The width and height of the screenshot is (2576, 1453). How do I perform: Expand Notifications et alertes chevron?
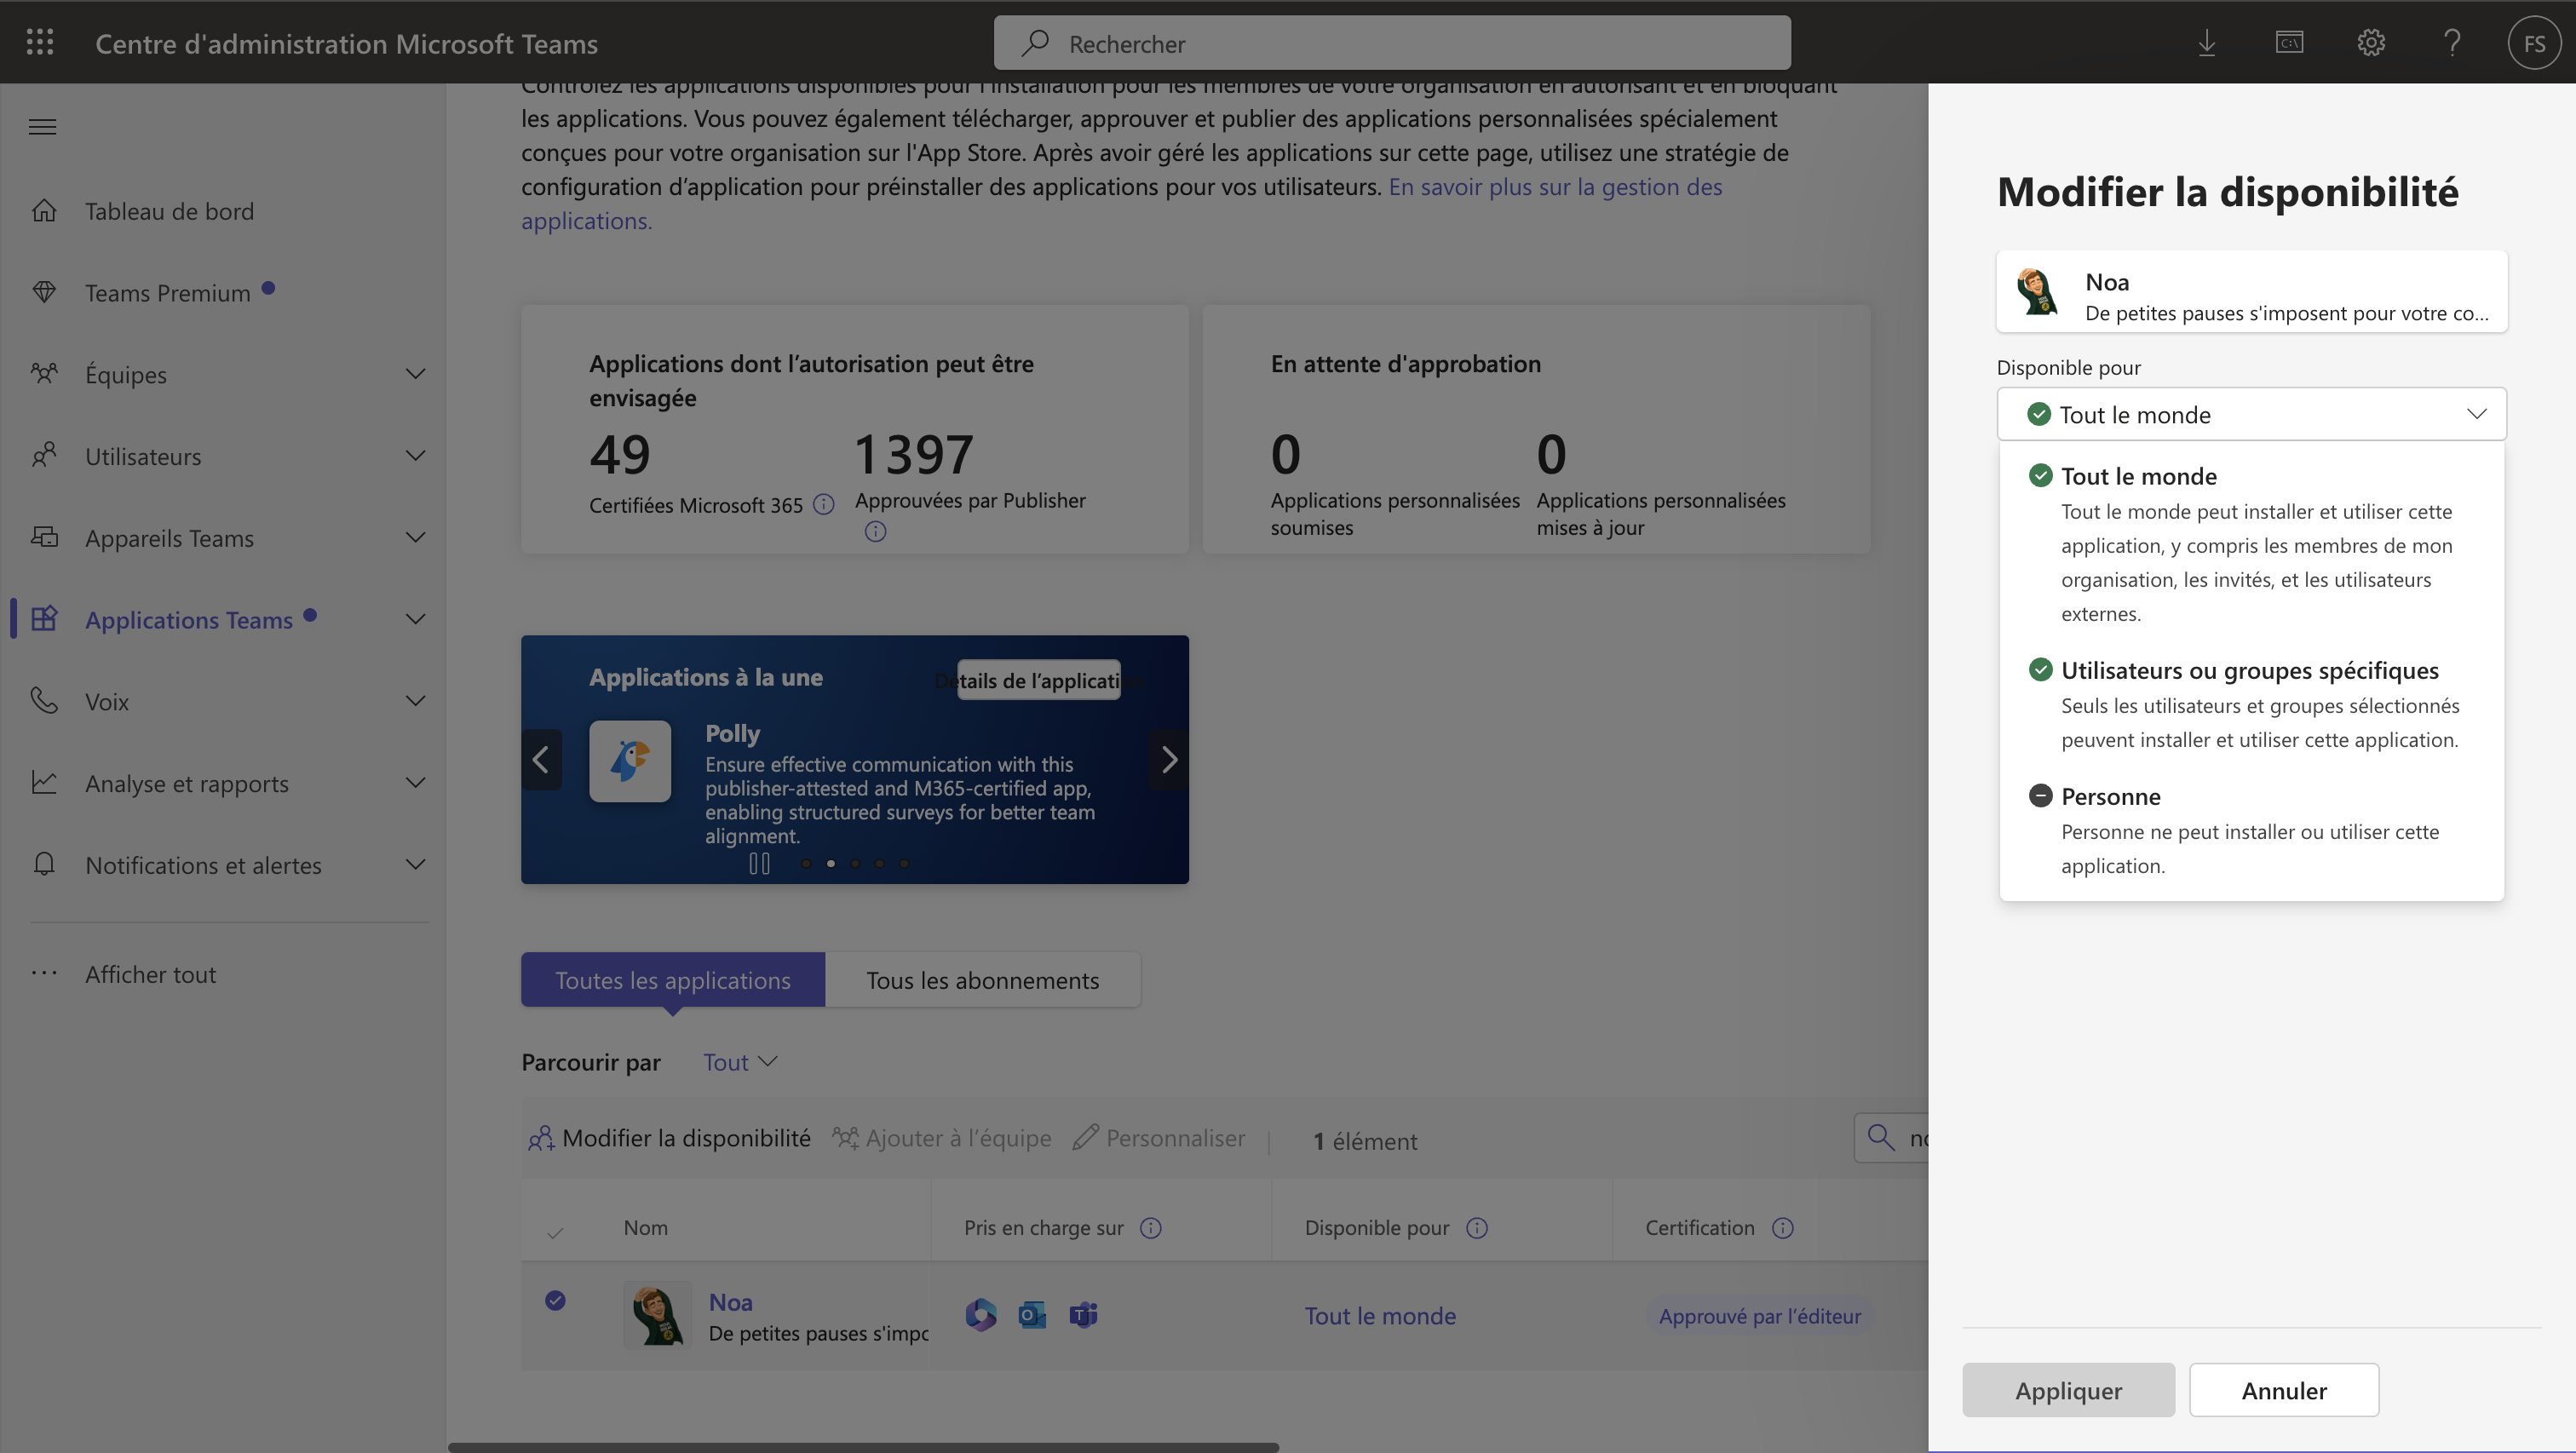415,864
